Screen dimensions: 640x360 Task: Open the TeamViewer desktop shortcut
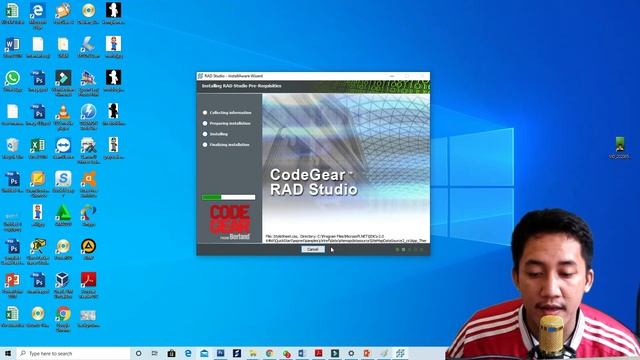[x=63, y=149]
